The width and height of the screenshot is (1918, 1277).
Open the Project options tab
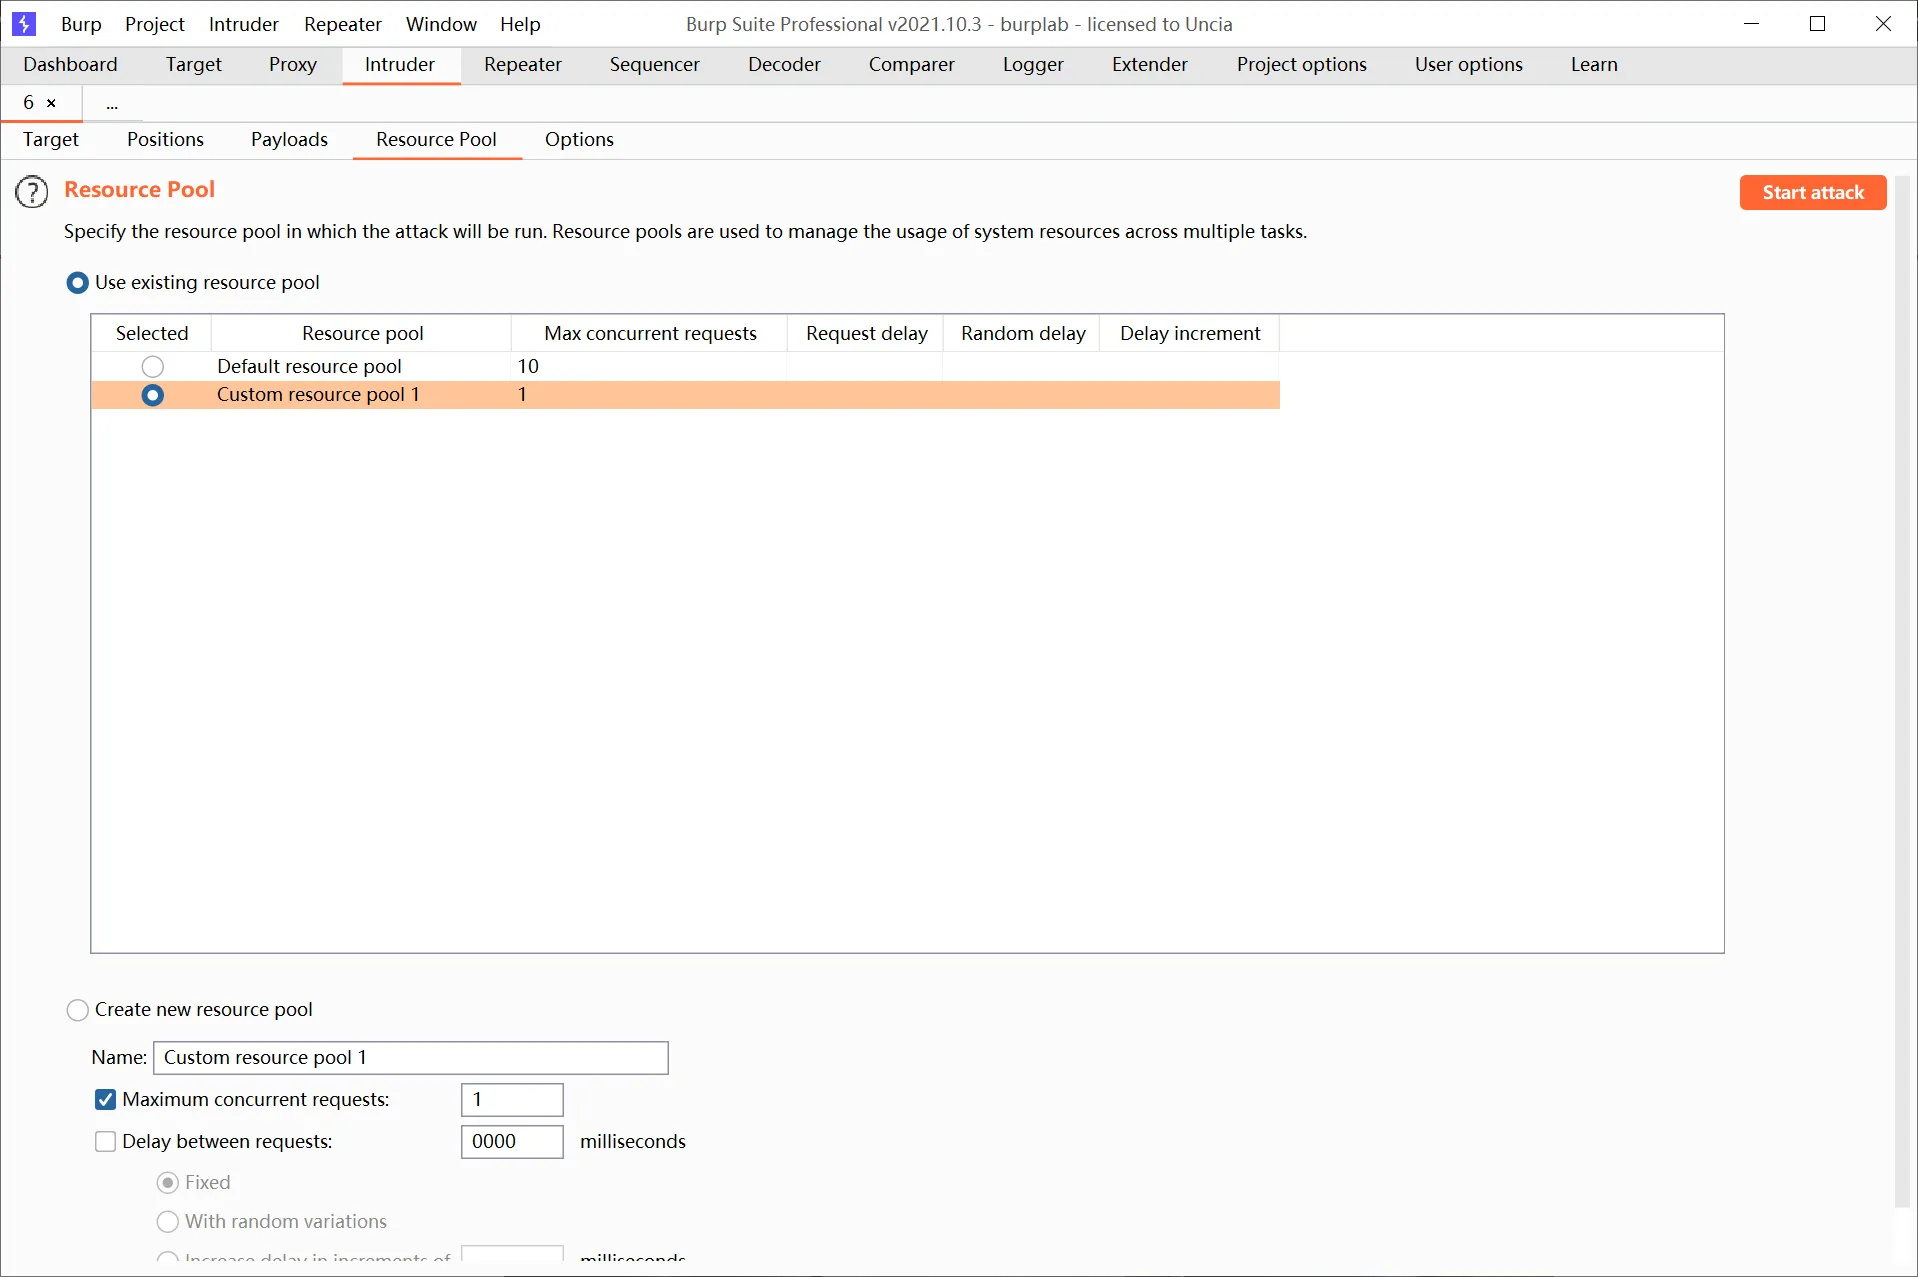pos(1302,65)
